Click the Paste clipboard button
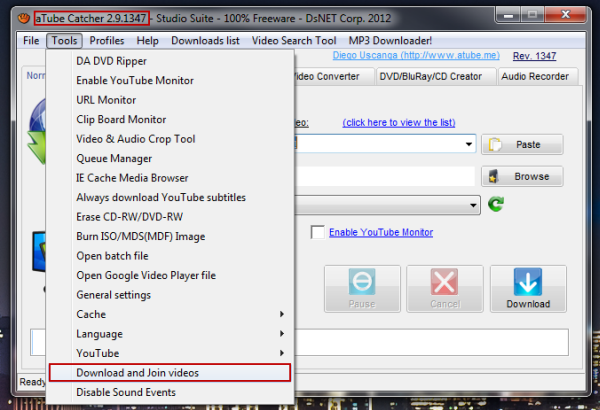 pyautogui.click(x=521, y=144)
